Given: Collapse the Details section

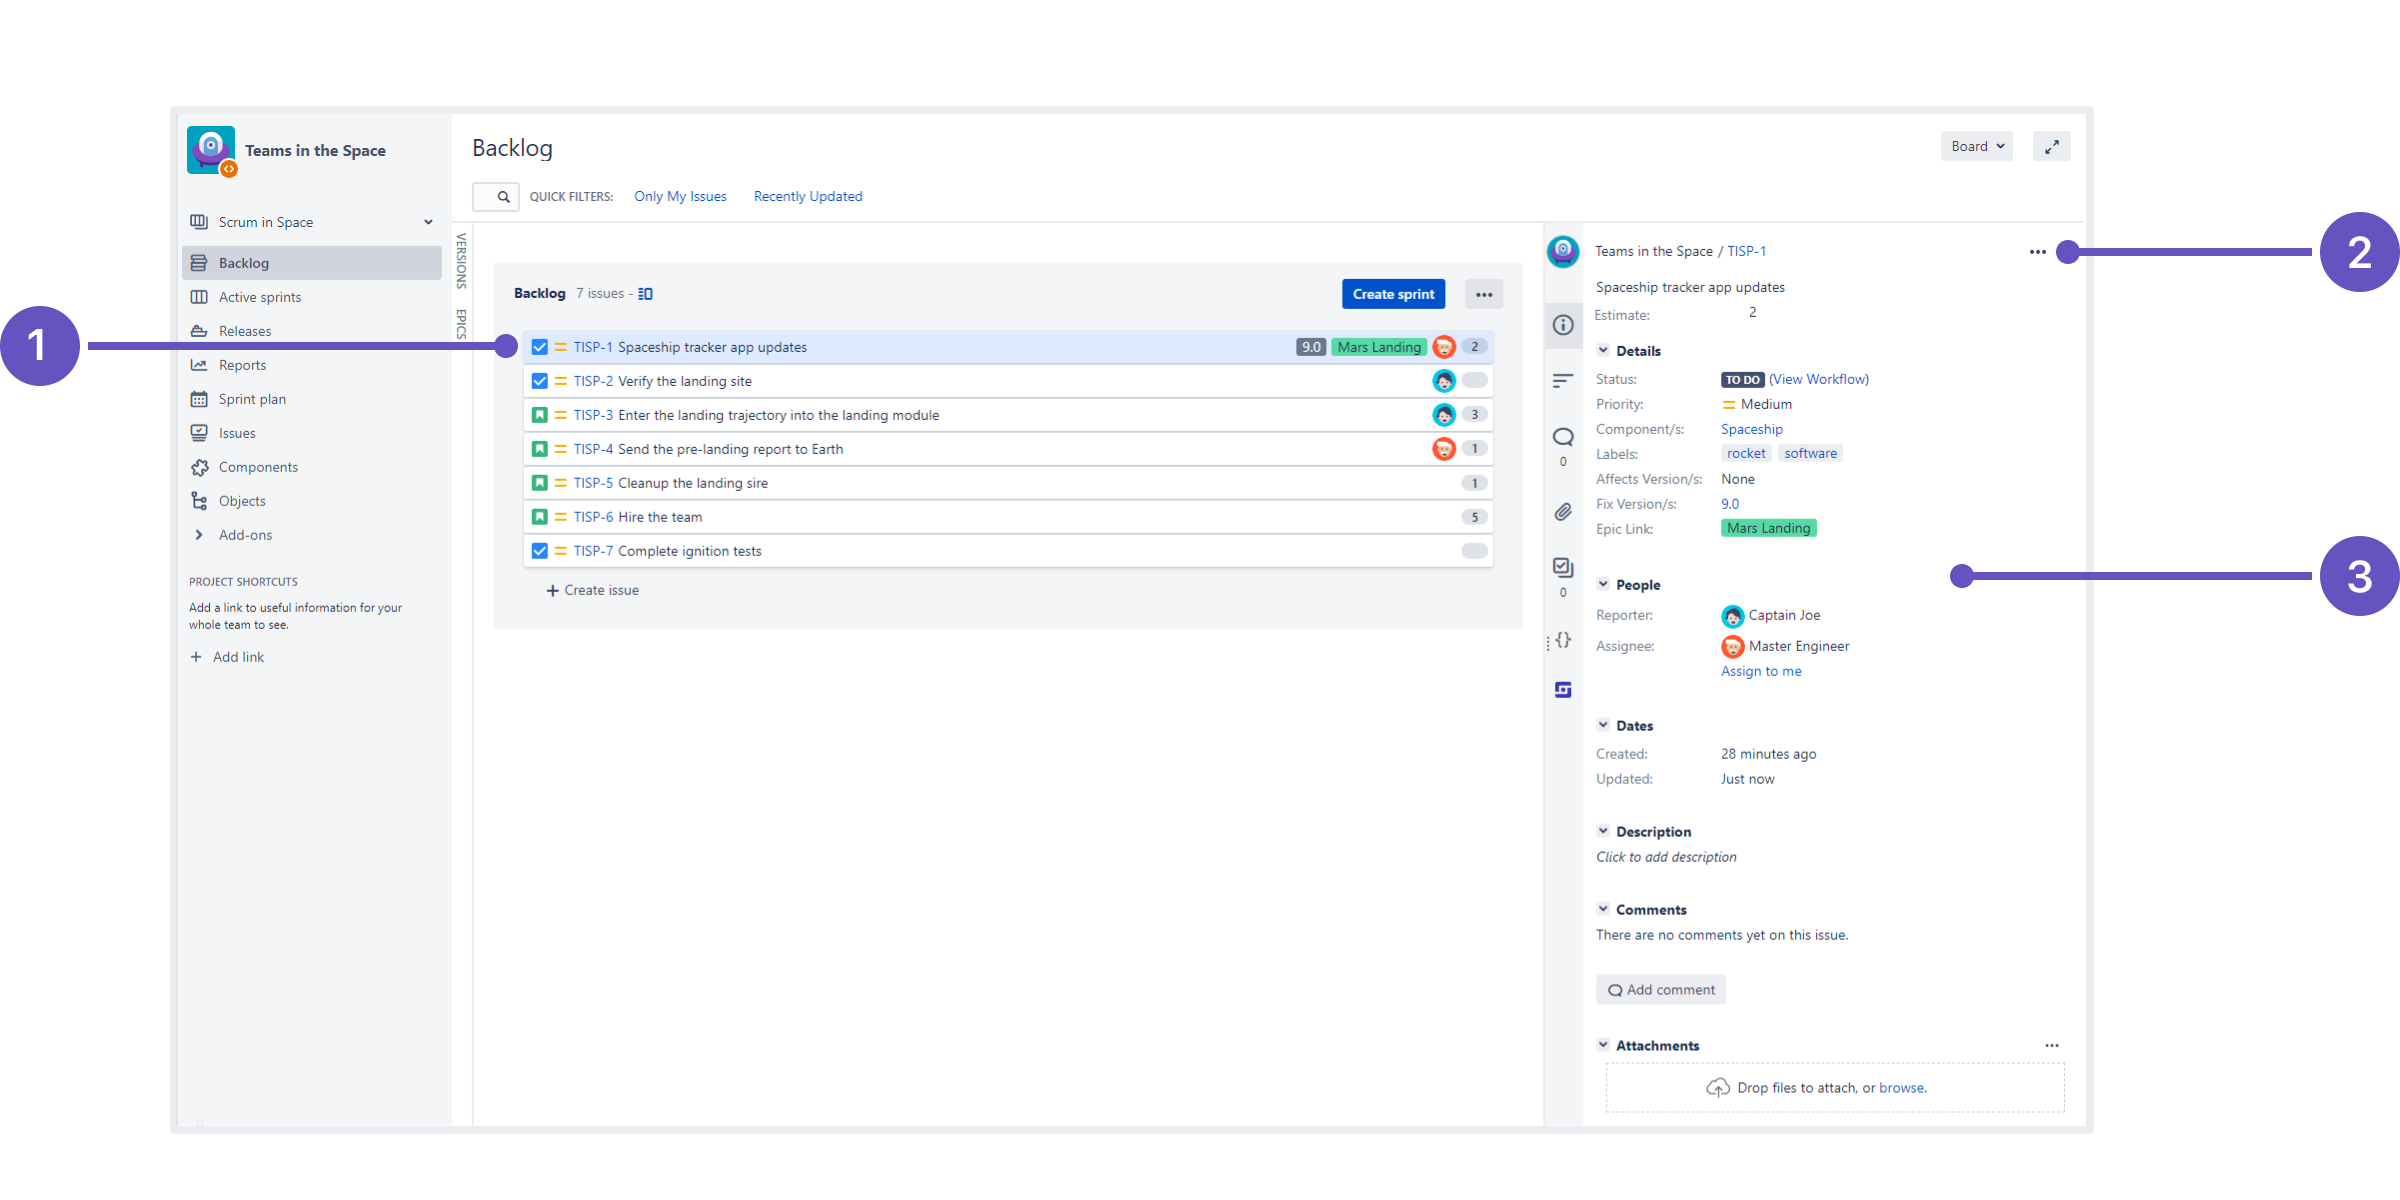Looking at the screenshot, I should click(1604, 350).
